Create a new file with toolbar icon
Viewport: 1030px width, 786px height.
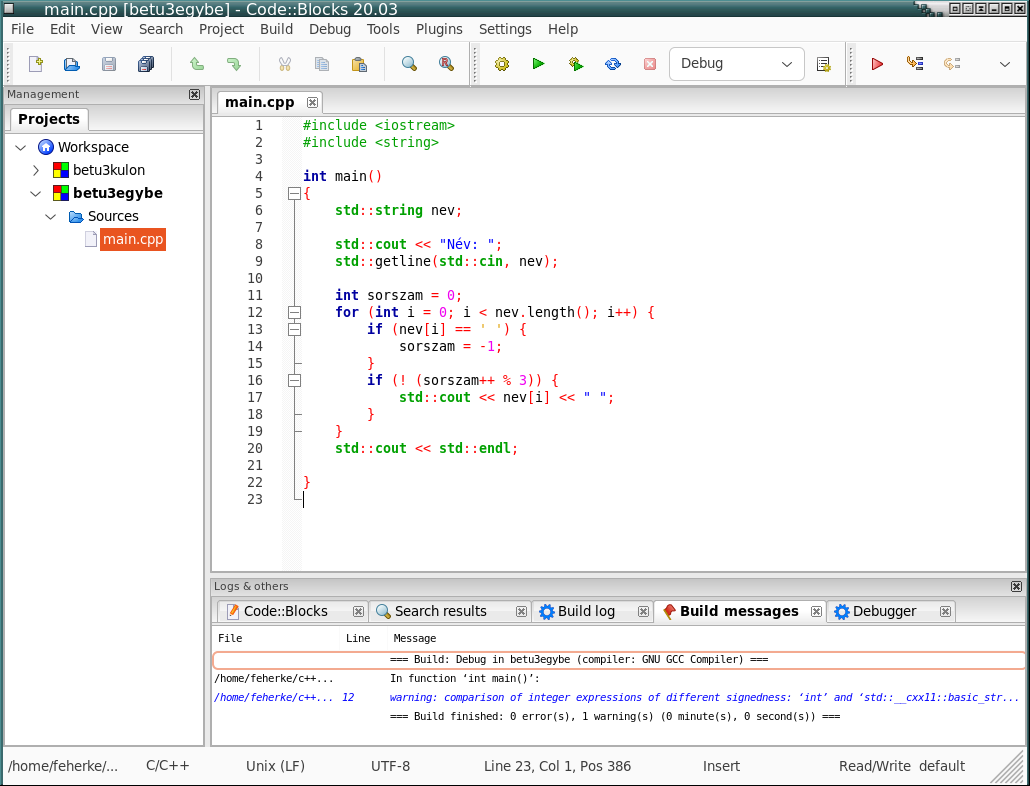tap(35, 64)
